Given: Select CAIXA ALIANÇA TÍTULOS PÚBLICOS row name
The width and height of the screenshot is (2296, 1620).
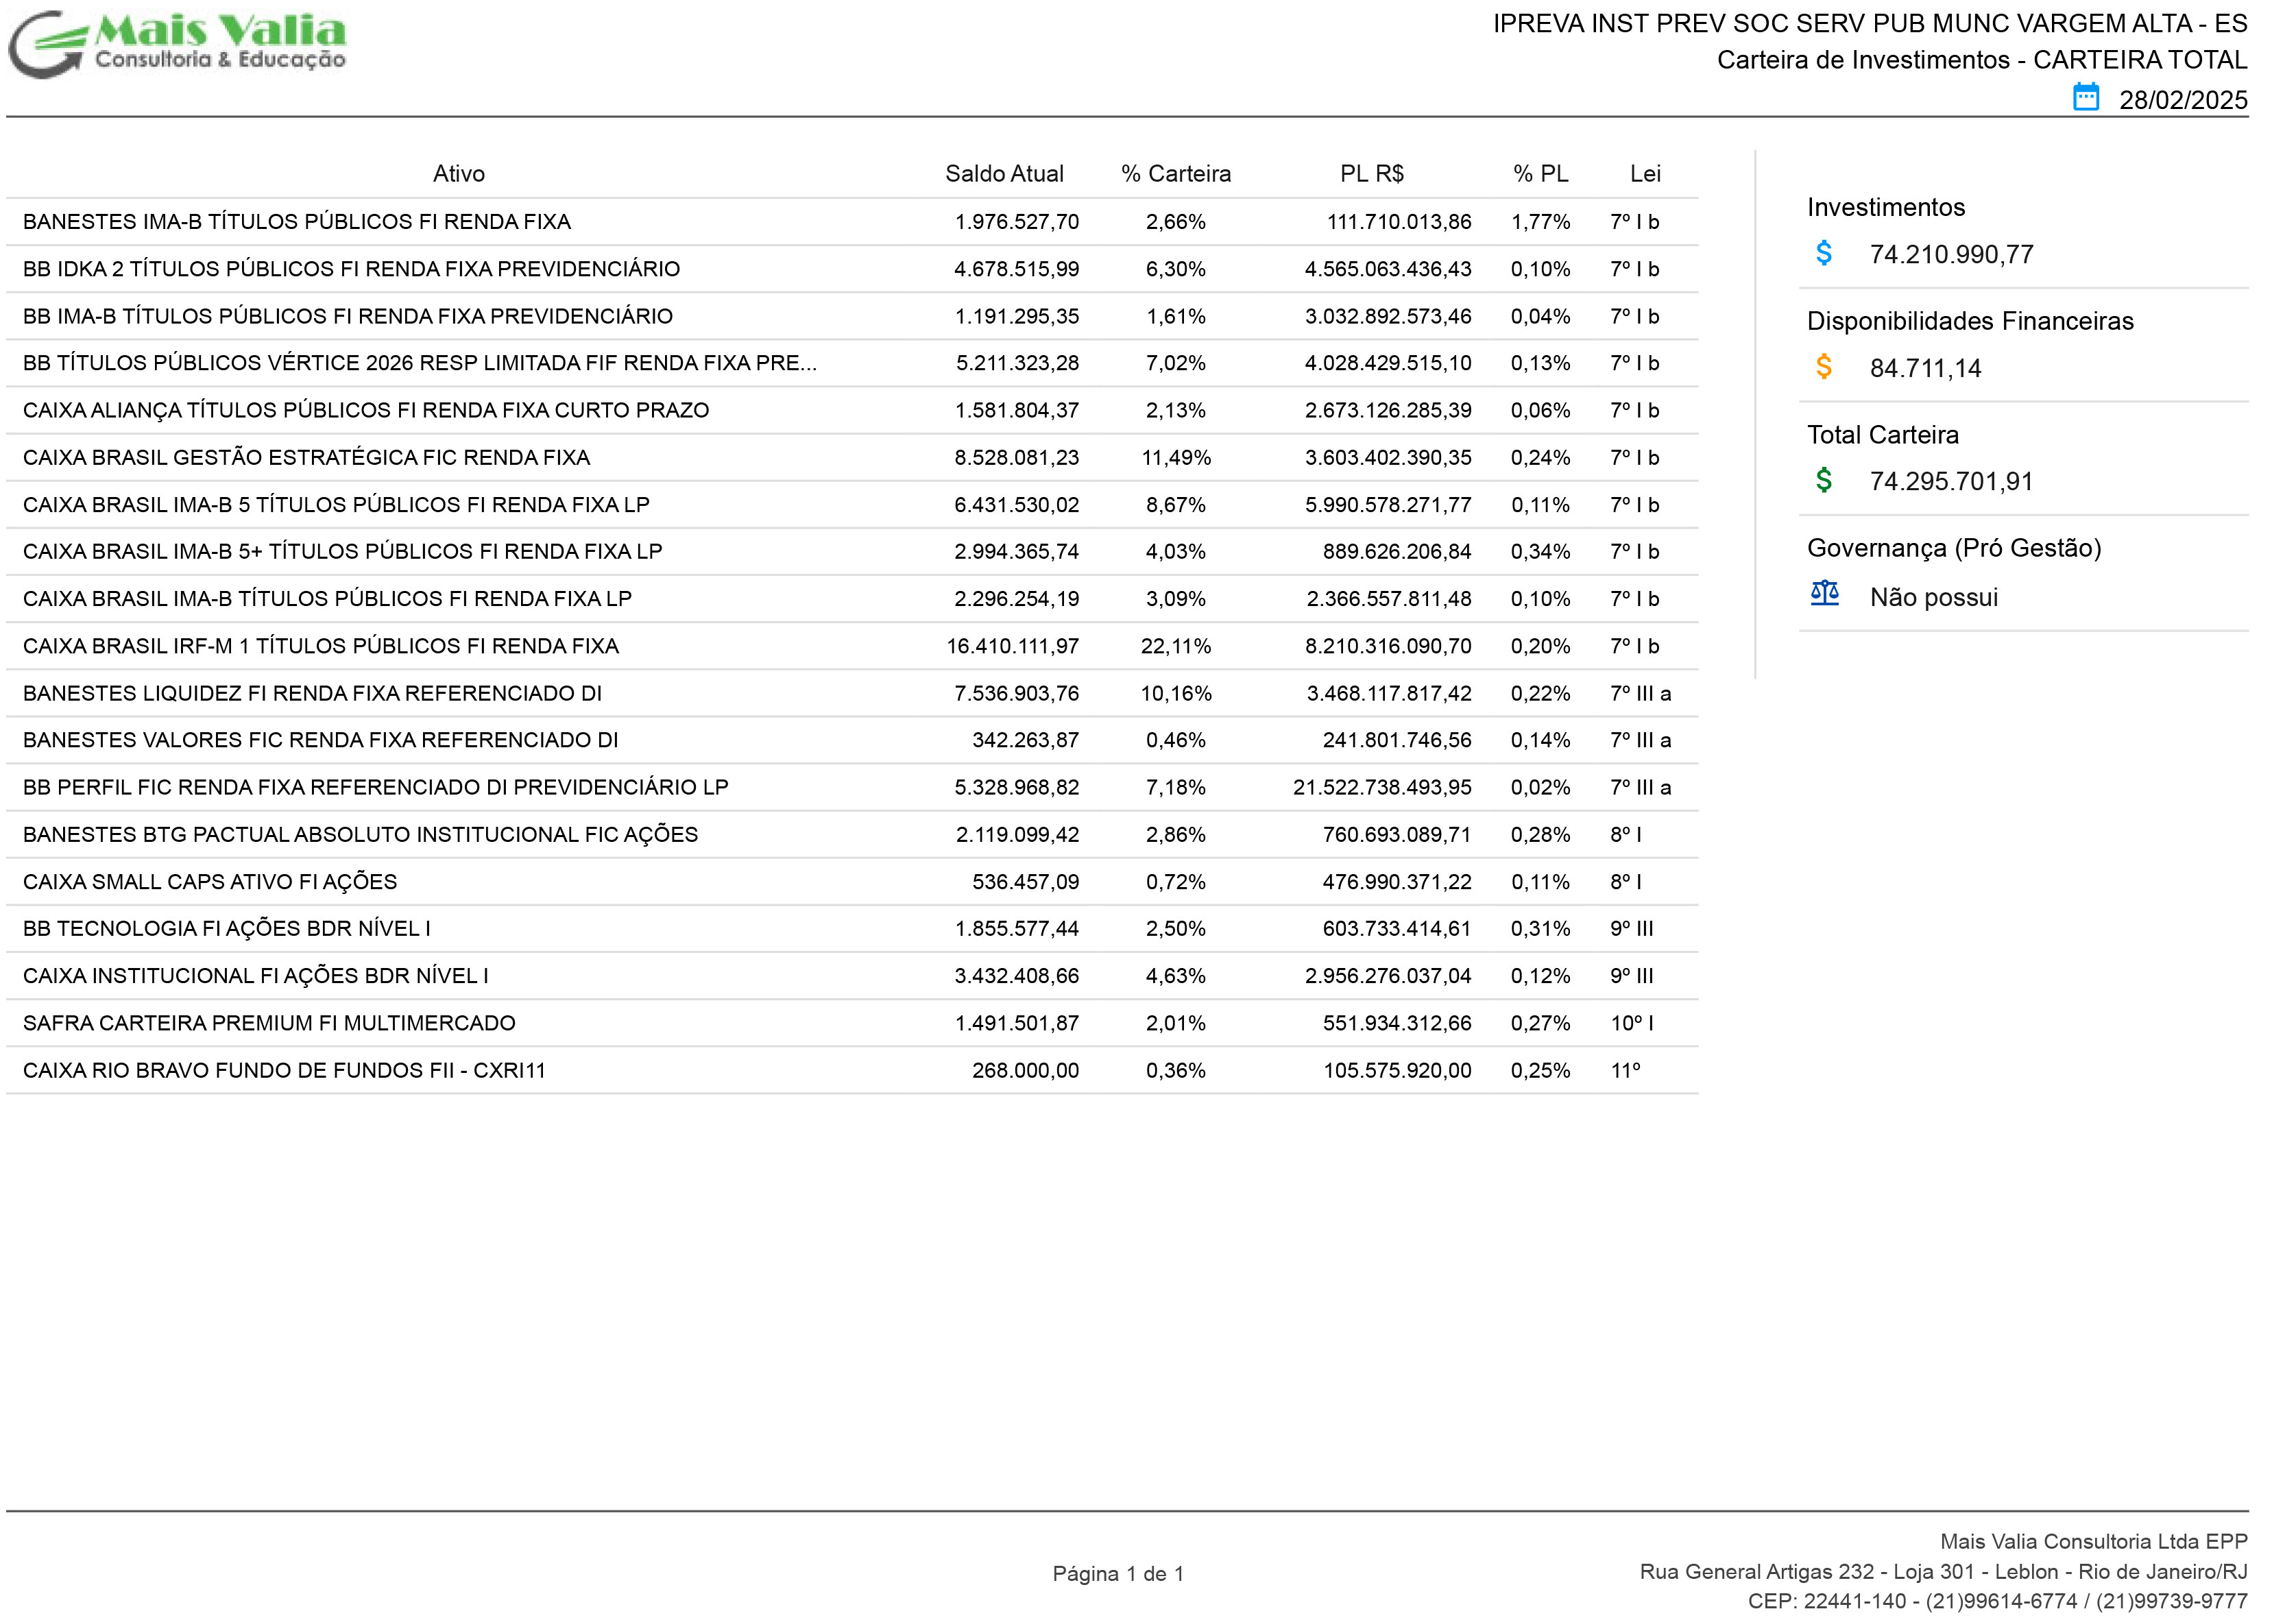Looking at the screenshot, I should [x=366, y=410].
